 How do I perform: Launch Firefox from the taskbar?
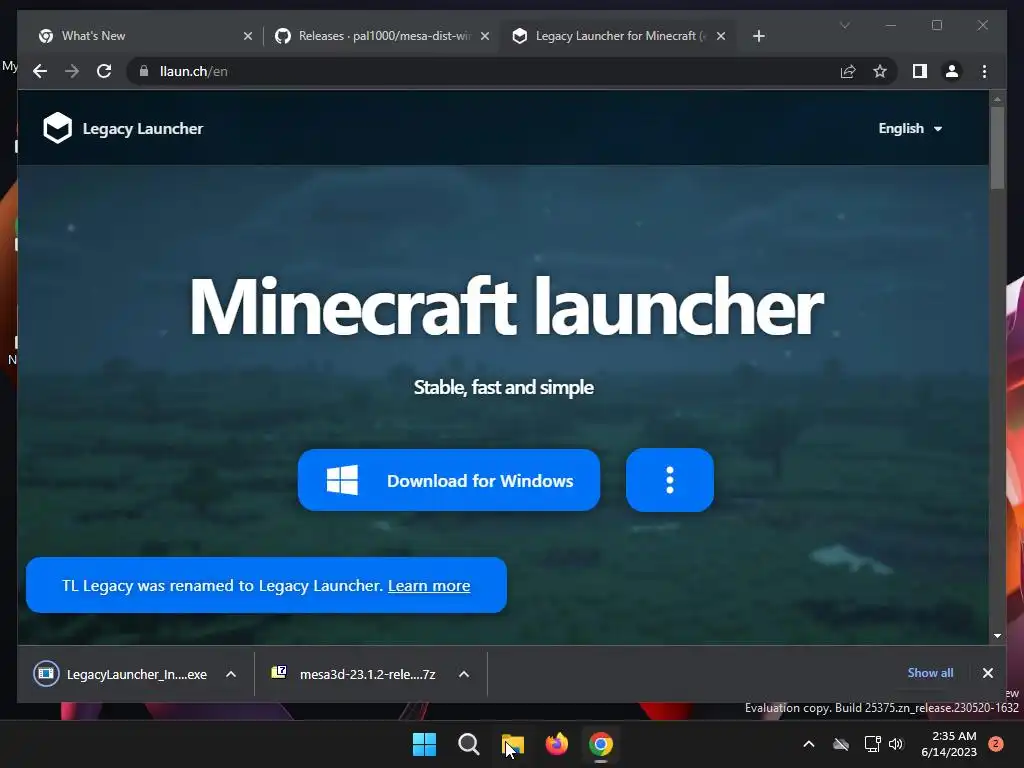[x=556, y=744]
